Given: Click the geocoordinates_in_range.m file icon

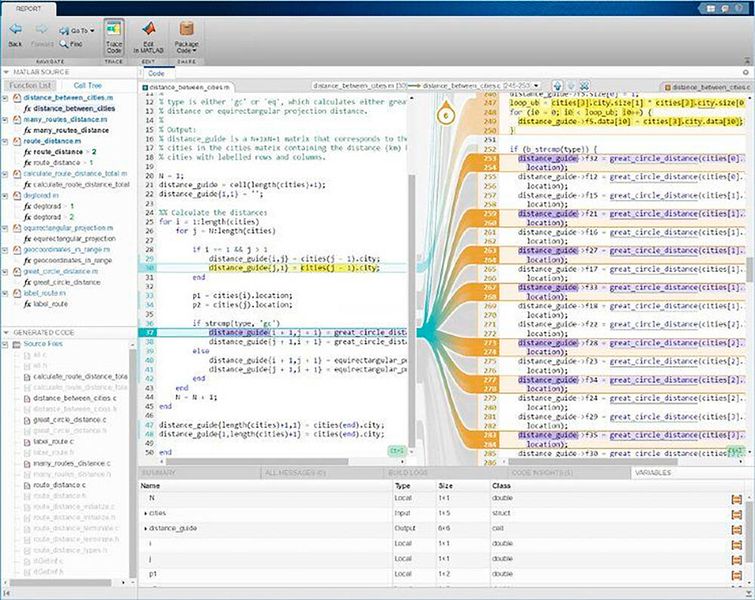Looking at the screenshot, I should click(x=17, y=249).
